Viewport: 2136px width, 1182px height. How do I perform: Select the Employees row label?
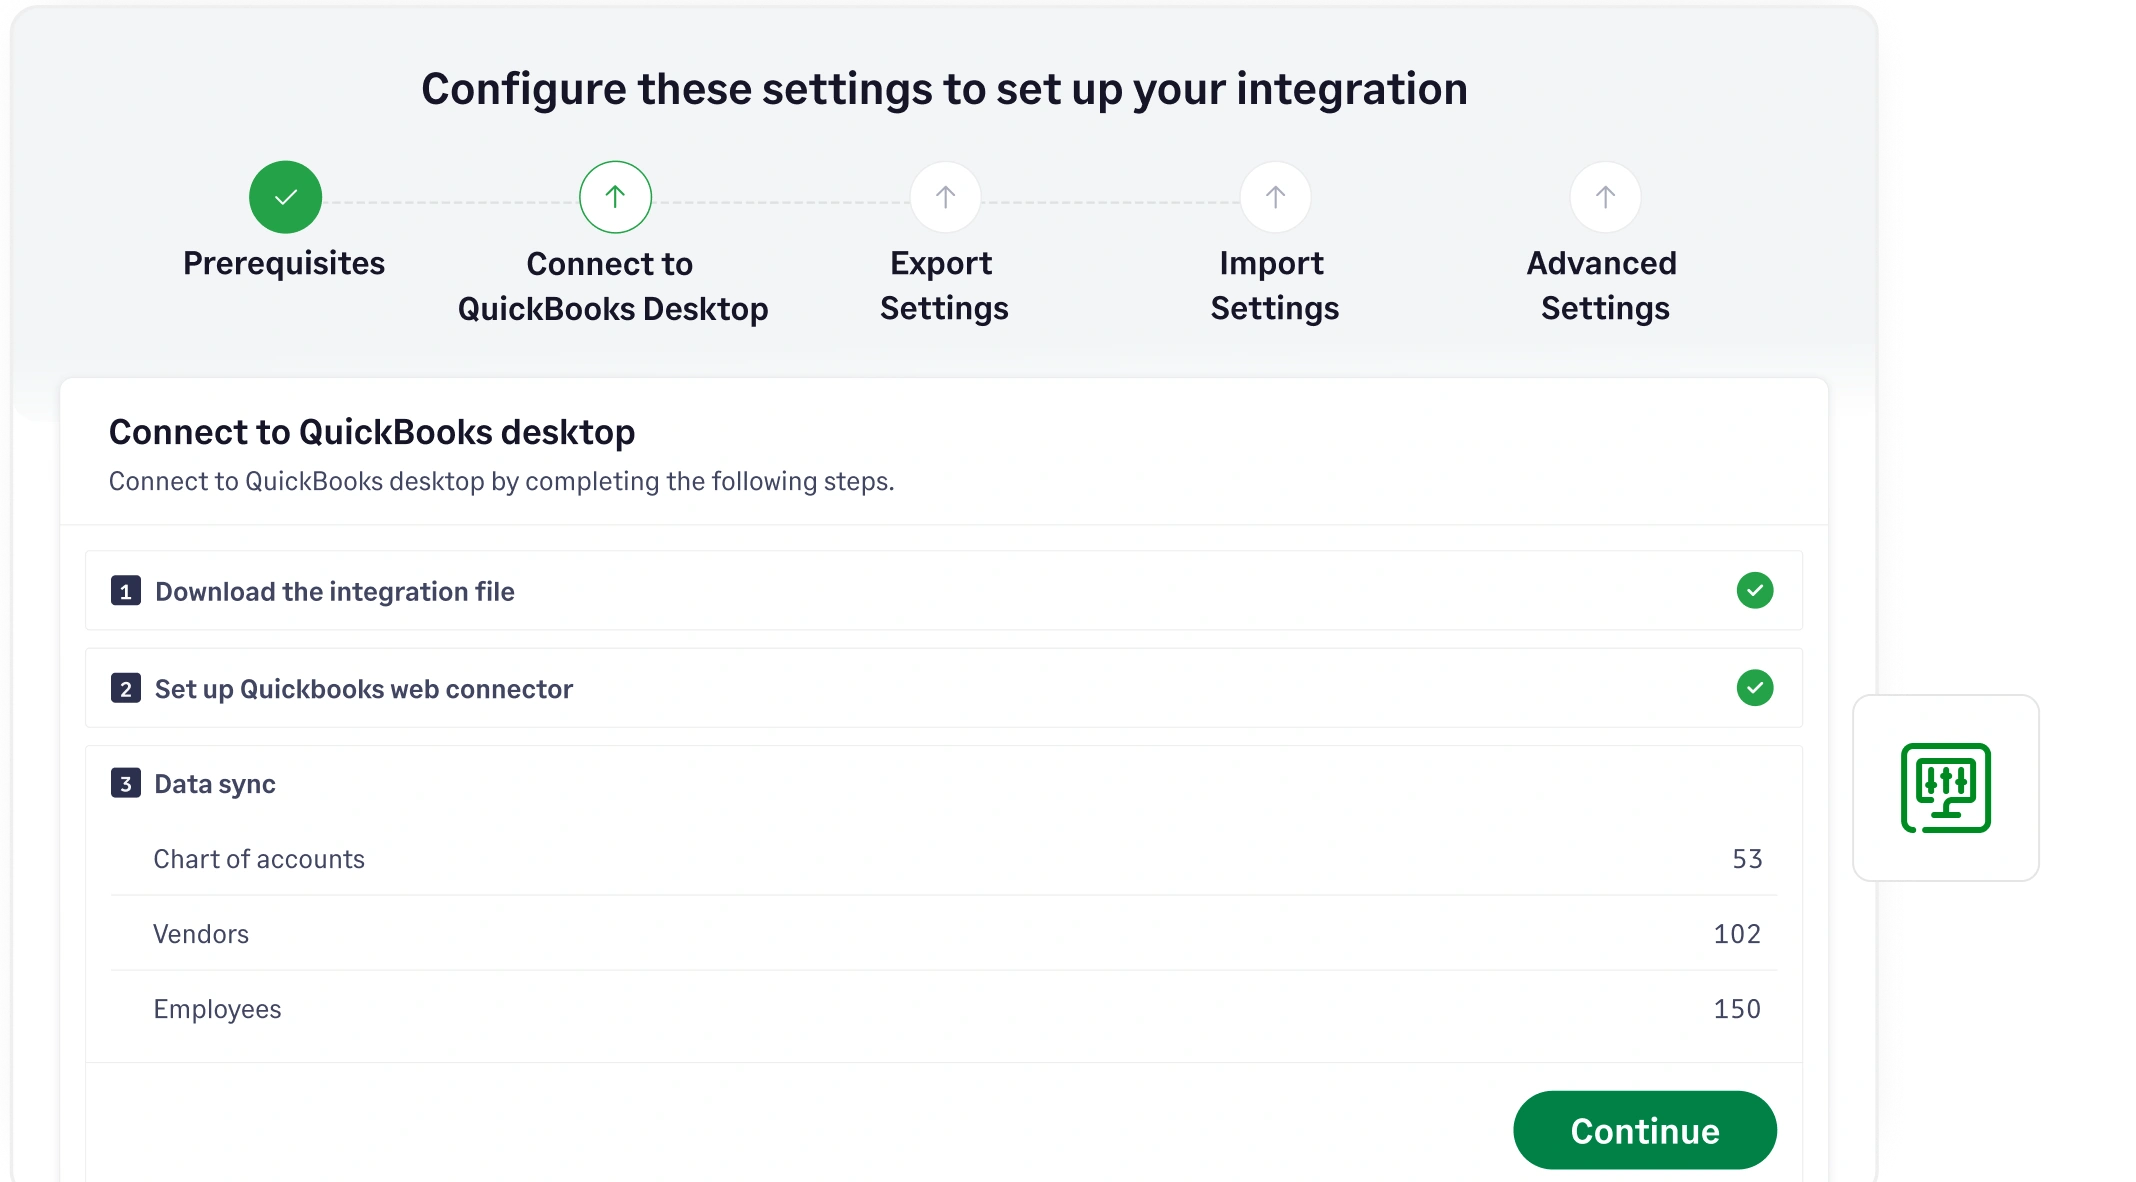(x=217, y=1009)
